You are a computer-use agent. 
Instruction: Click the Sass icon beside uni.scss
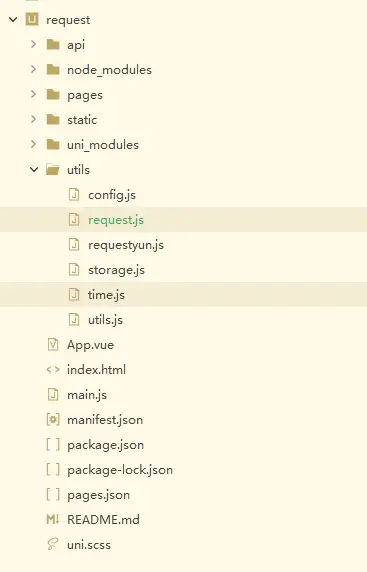(53, 544)
